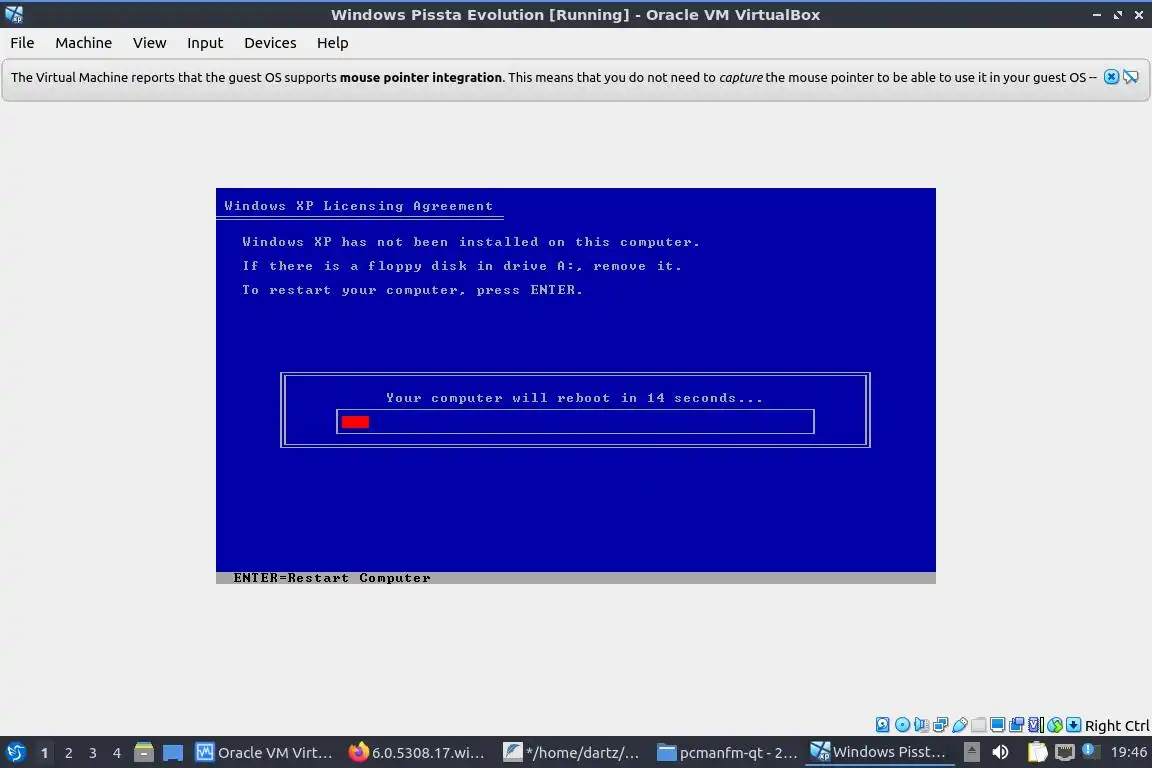Minimize the VirtualBox VM window

click(x=1097, y=14)
